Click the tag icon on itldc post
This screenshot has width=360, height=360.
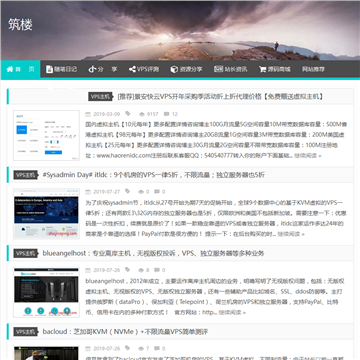coord(128,191)
